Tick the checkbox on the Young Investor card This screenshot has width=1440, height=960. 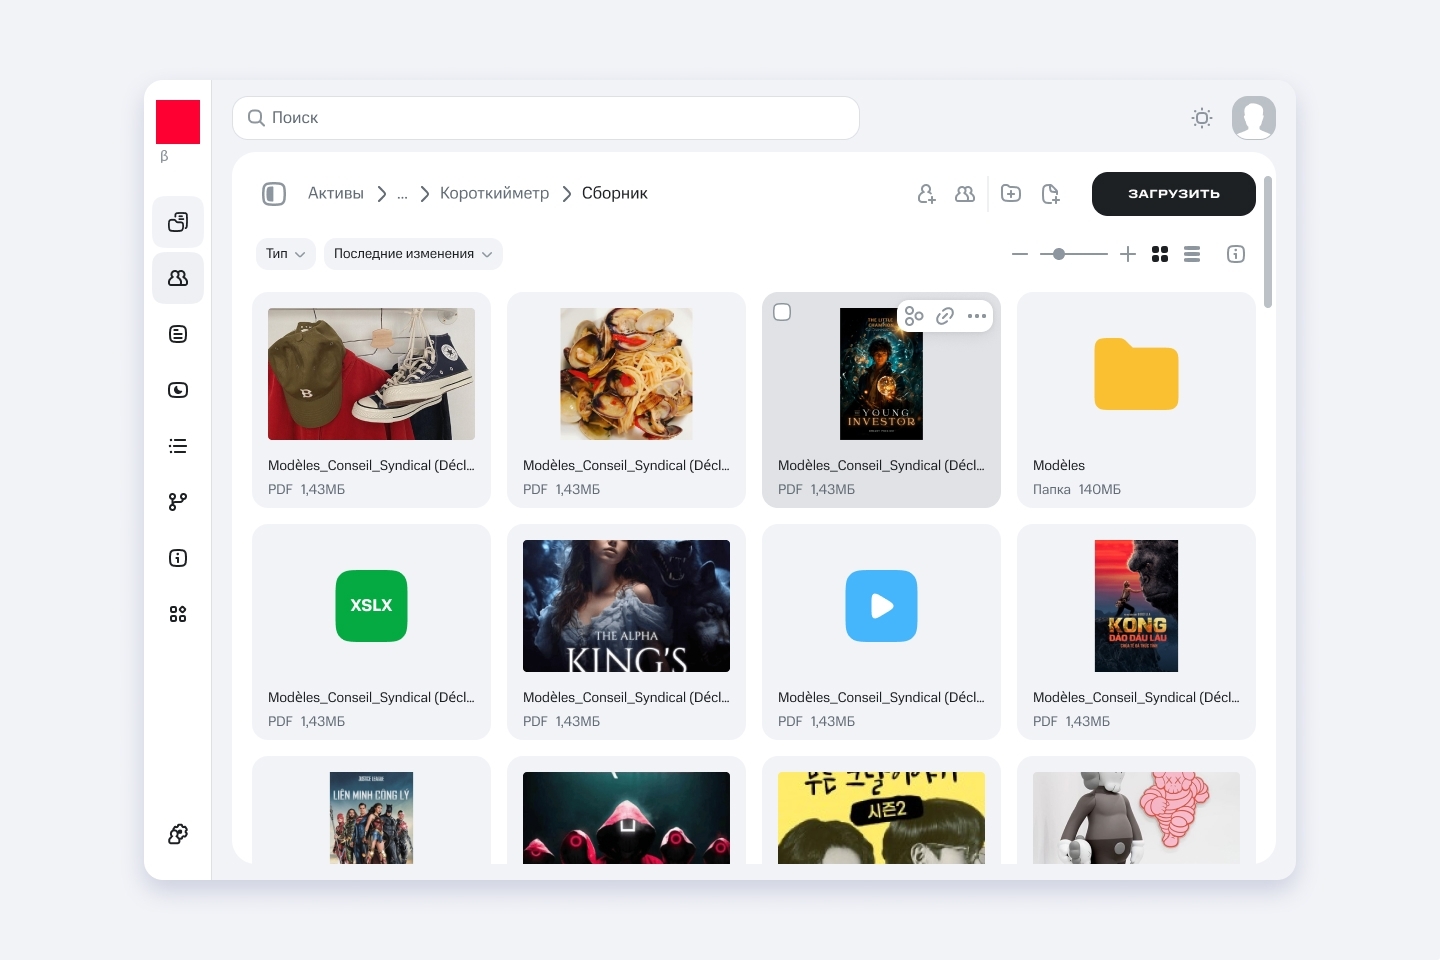click(x=782, y=312)
